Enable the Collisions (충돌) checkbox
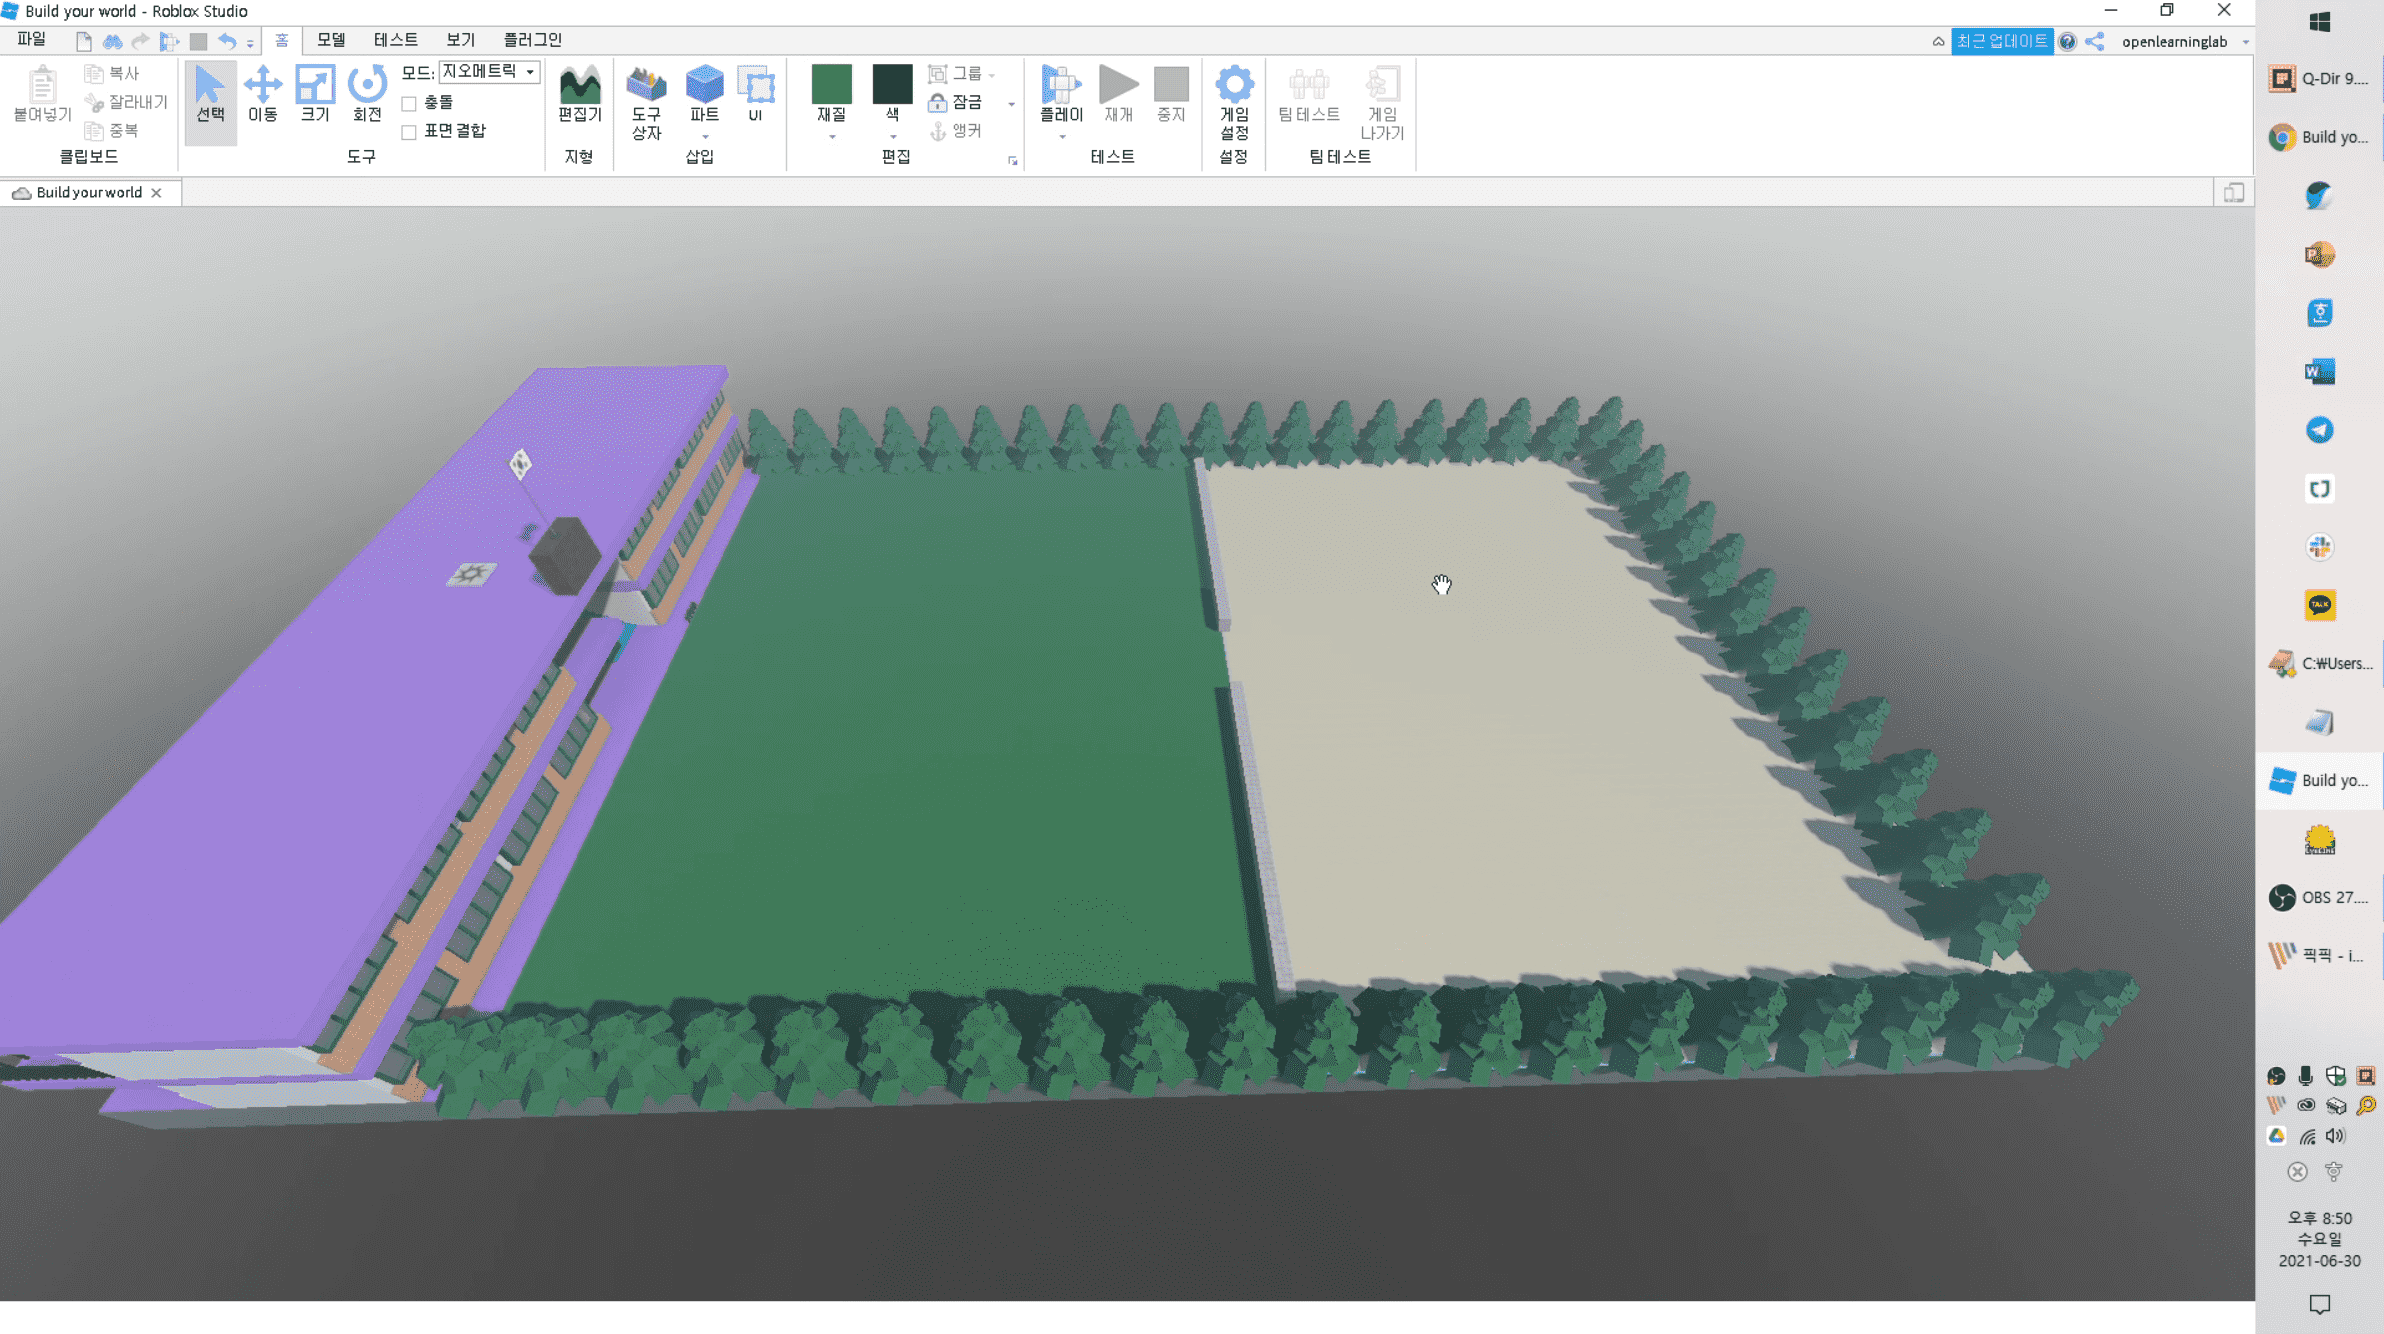The height and width of the screenshot is (1334, 2384). tap(409, 103)
